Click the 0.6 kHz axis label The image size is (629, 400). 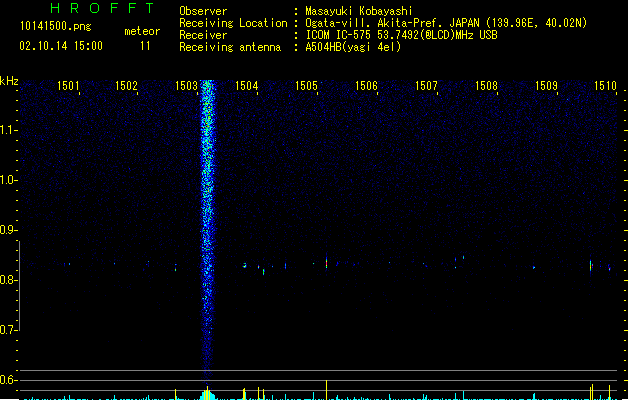(7, 380)
